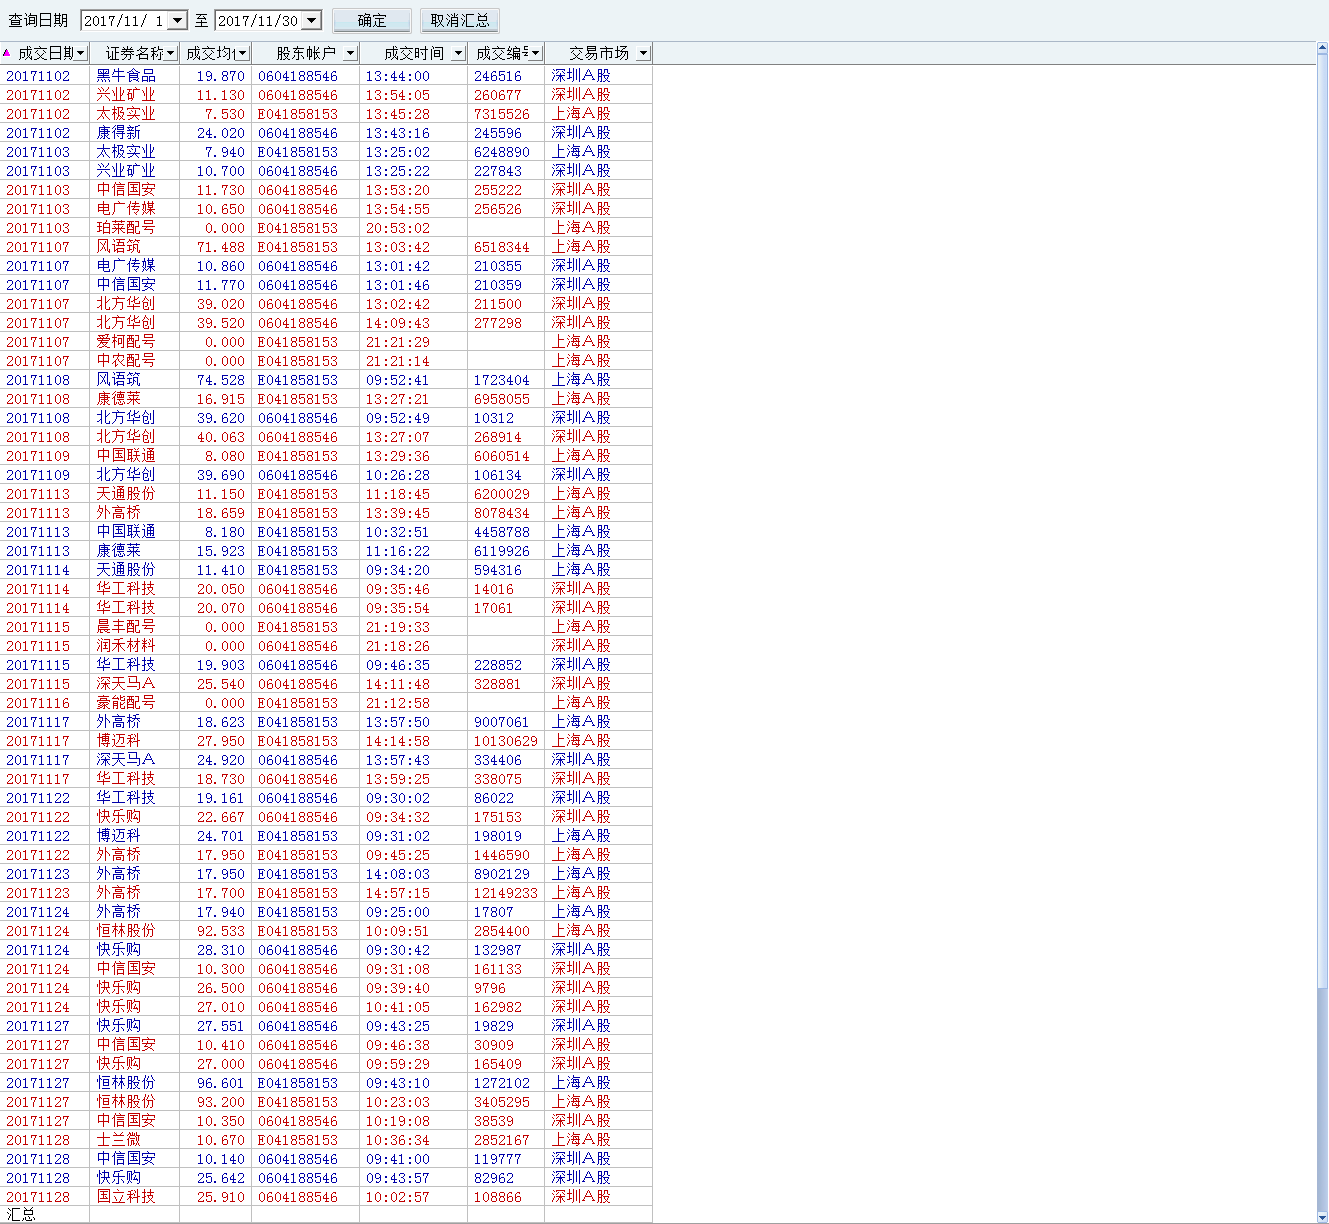Viewport: 1329px width, 1224px height.
Task: Click the 爱柯配号 name cell
Action: (126, 342)
